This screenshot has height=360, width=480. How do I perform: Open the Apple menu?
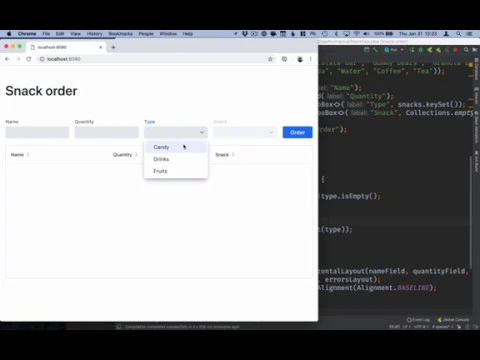pos(9,34)
